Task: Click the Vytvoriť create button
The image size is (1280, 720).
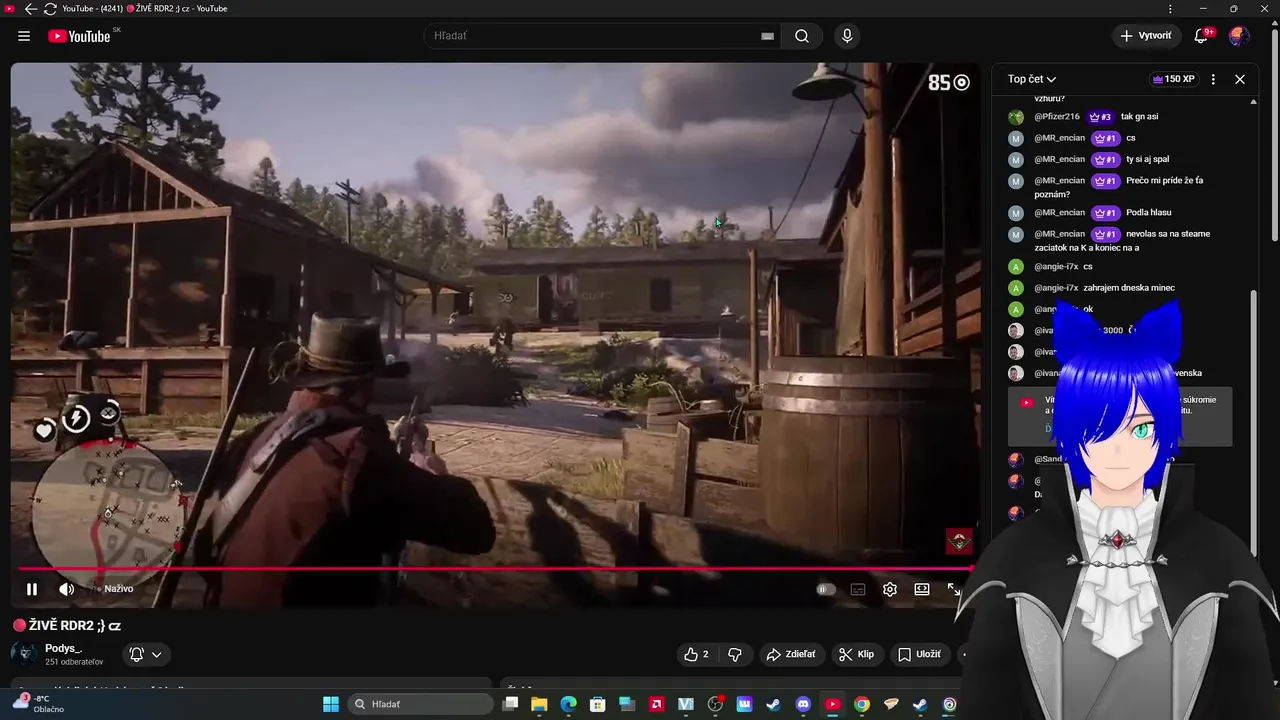Action: point(1147,36)
